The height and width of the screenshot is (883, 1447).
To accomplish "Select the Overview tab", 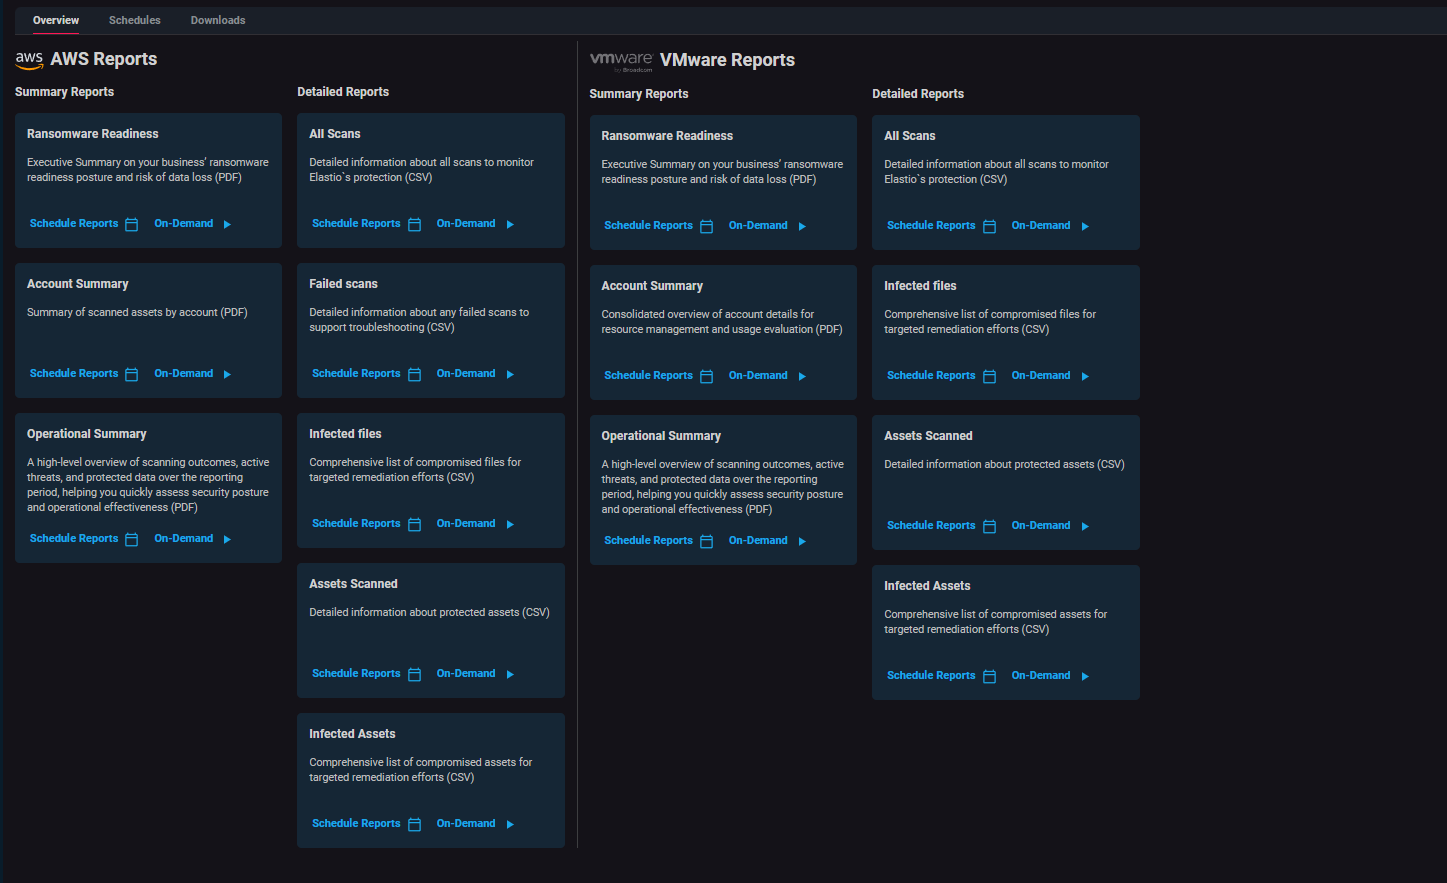I will point(55,19).
